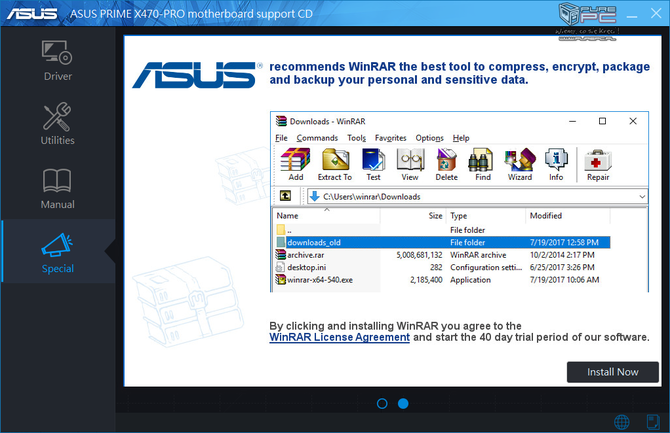
Task: Click the Name column header
Action: (x=326, y=216)
